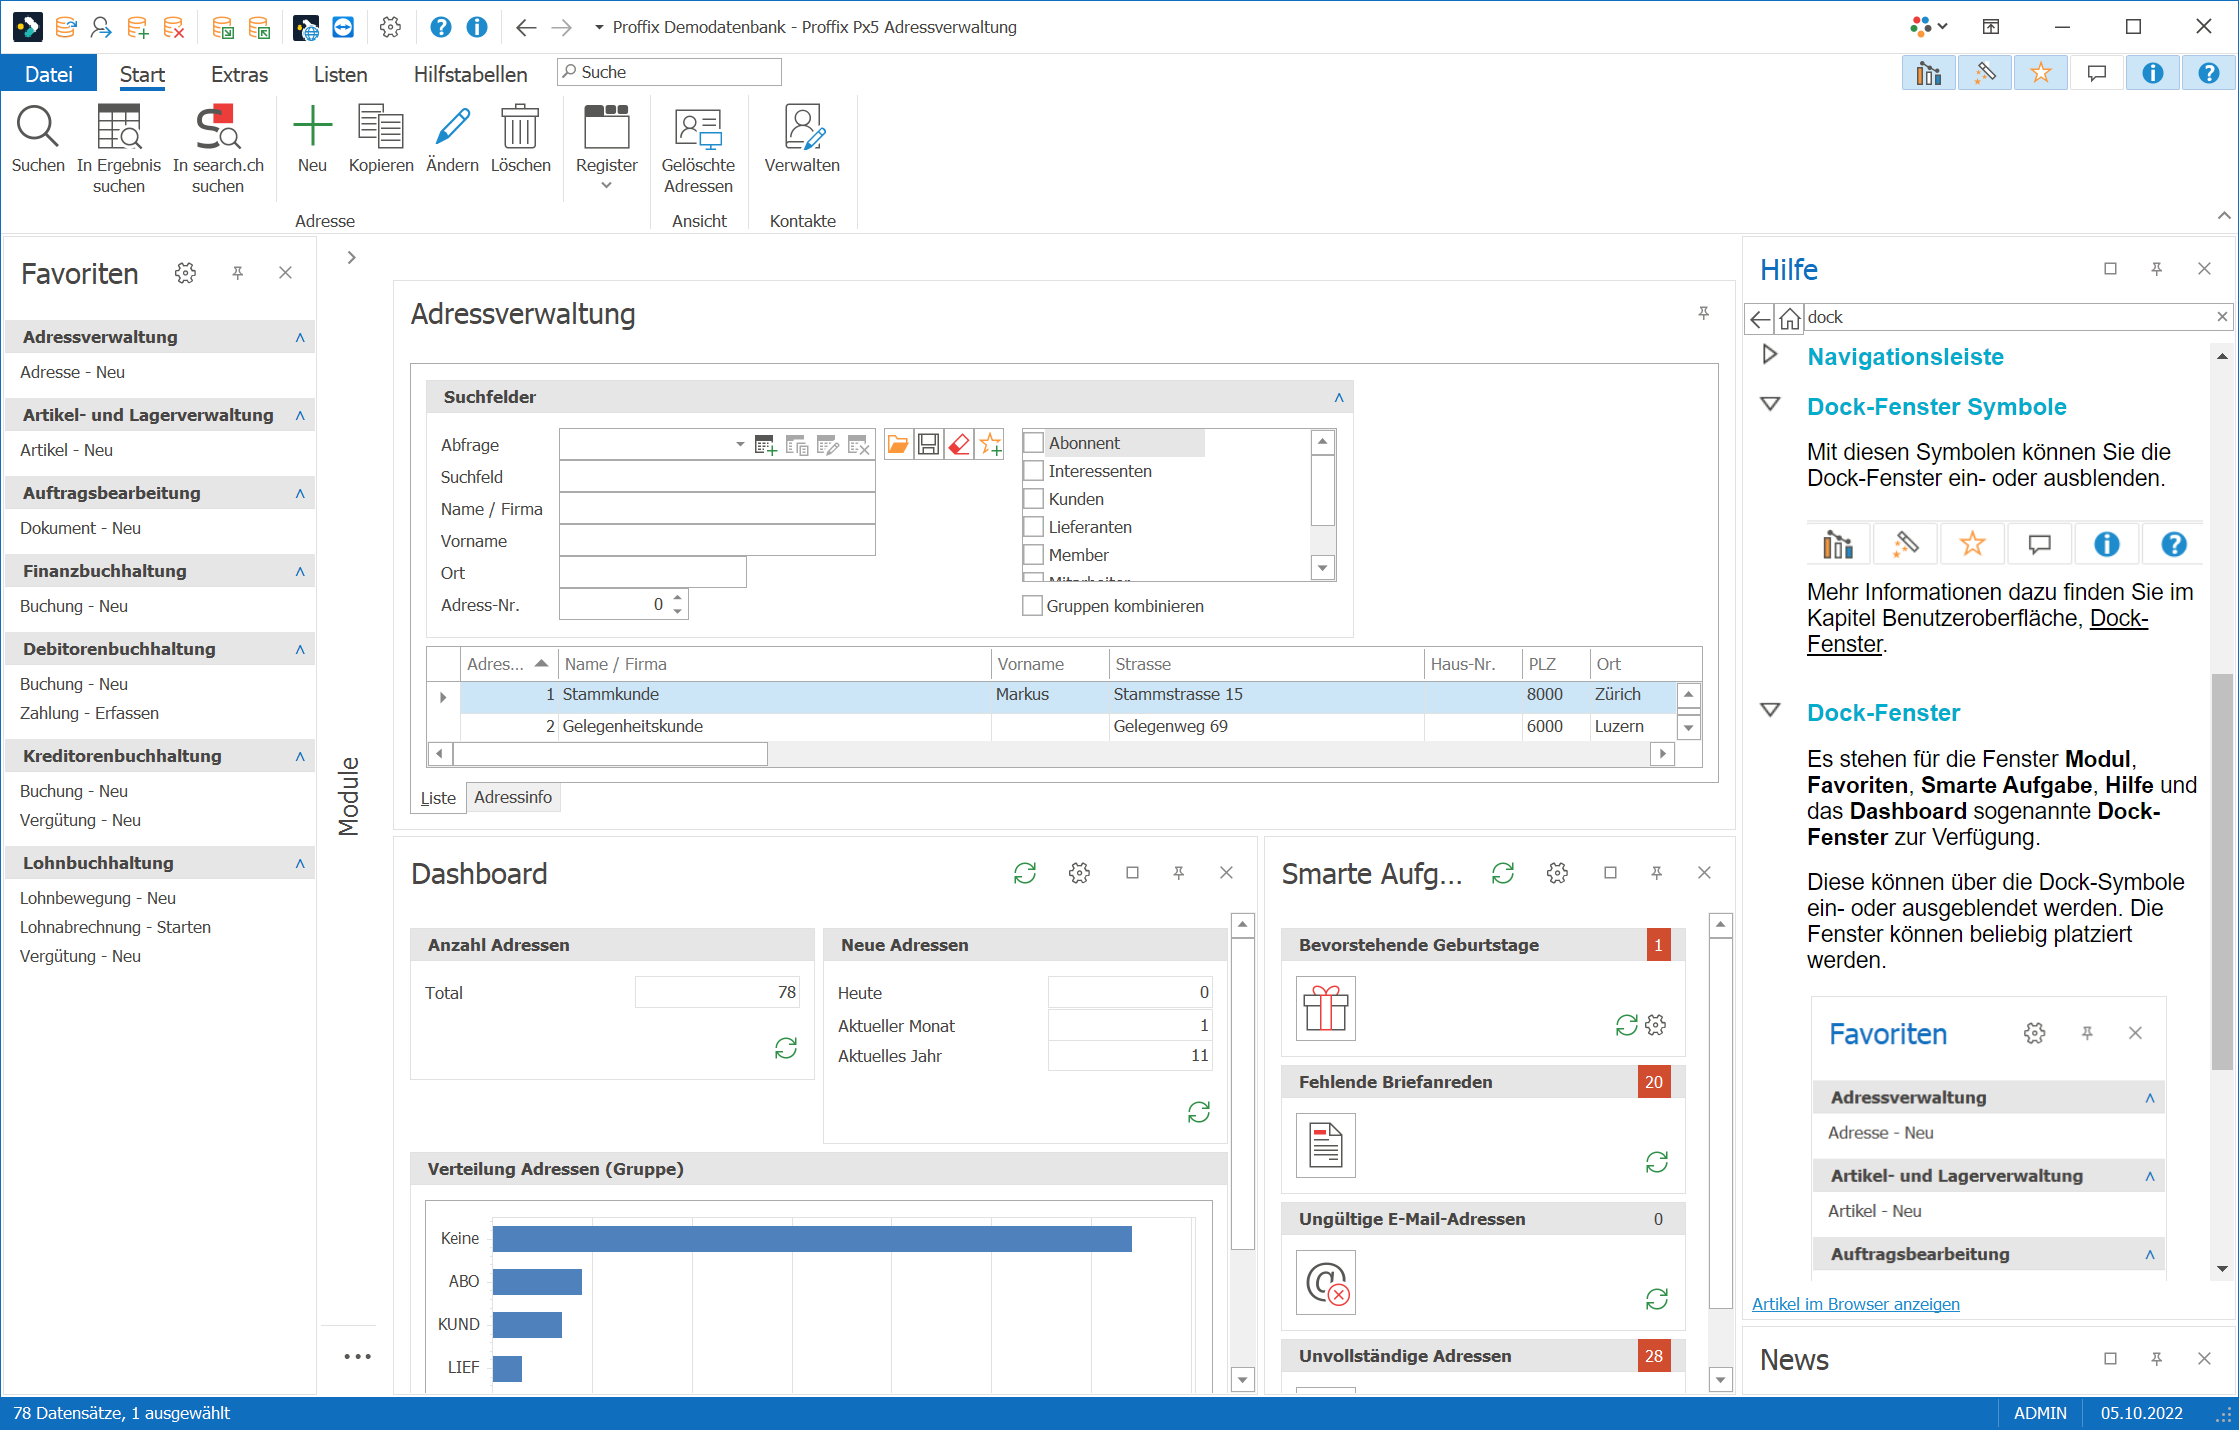Enable Gruppen kombinieren checkbox

1033,606
